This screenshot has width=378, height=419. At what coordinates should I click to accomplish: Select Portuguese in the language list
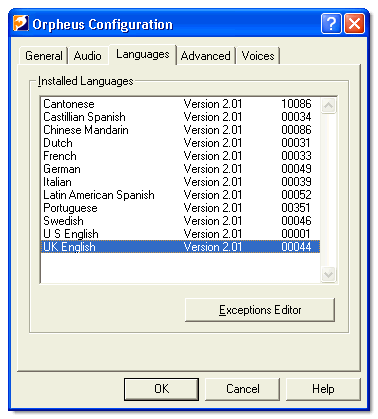(180, 208)
